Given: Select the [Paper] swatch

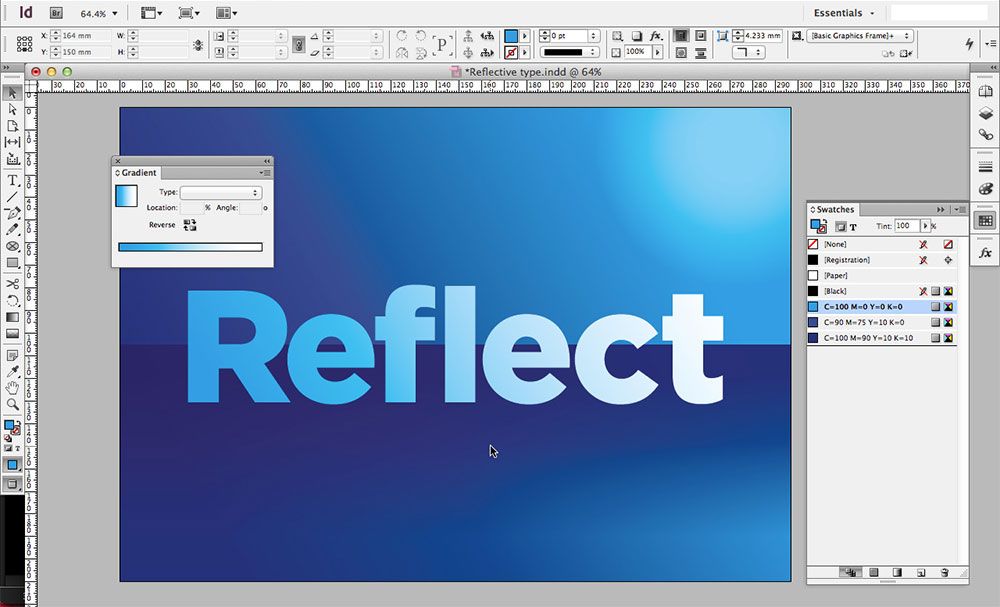Looking at the screenshot, I should (x=882, y=275).
